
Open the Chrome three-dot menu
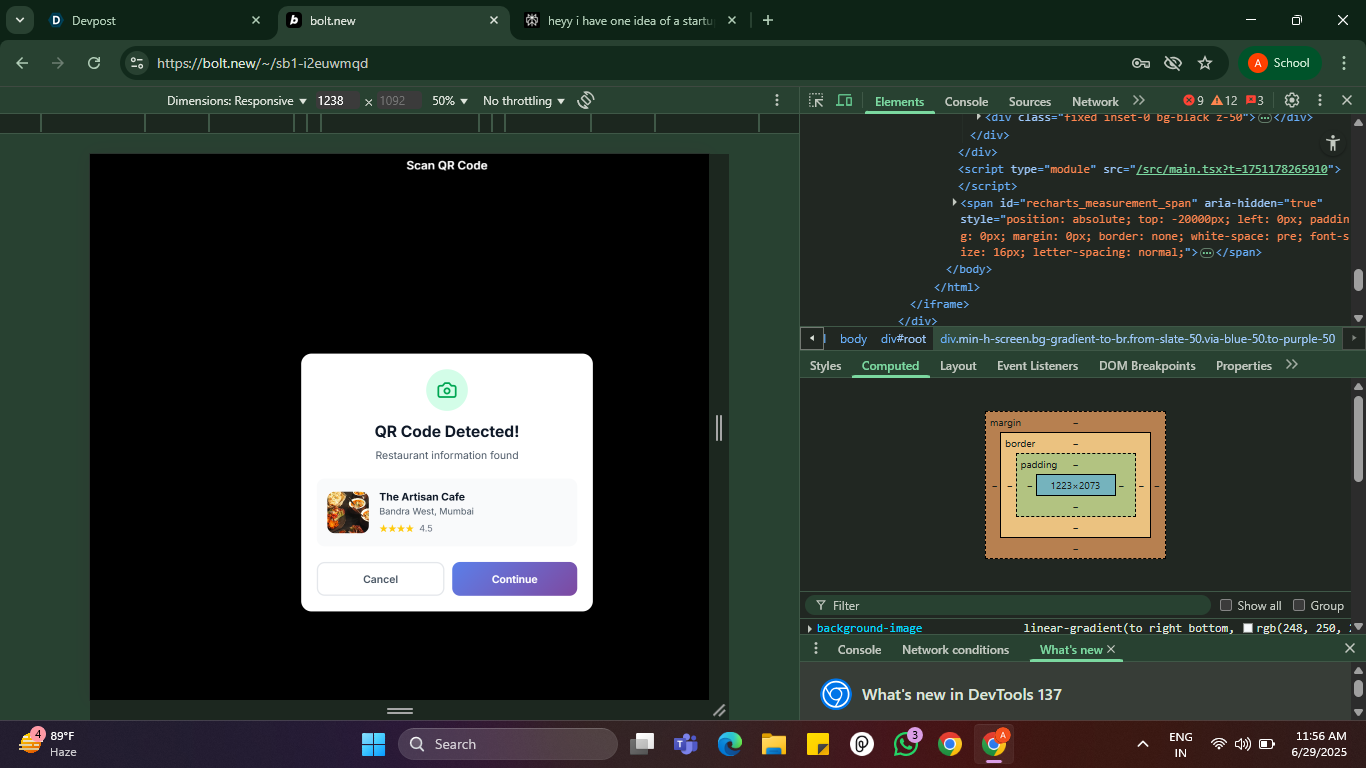[1343, 63]
